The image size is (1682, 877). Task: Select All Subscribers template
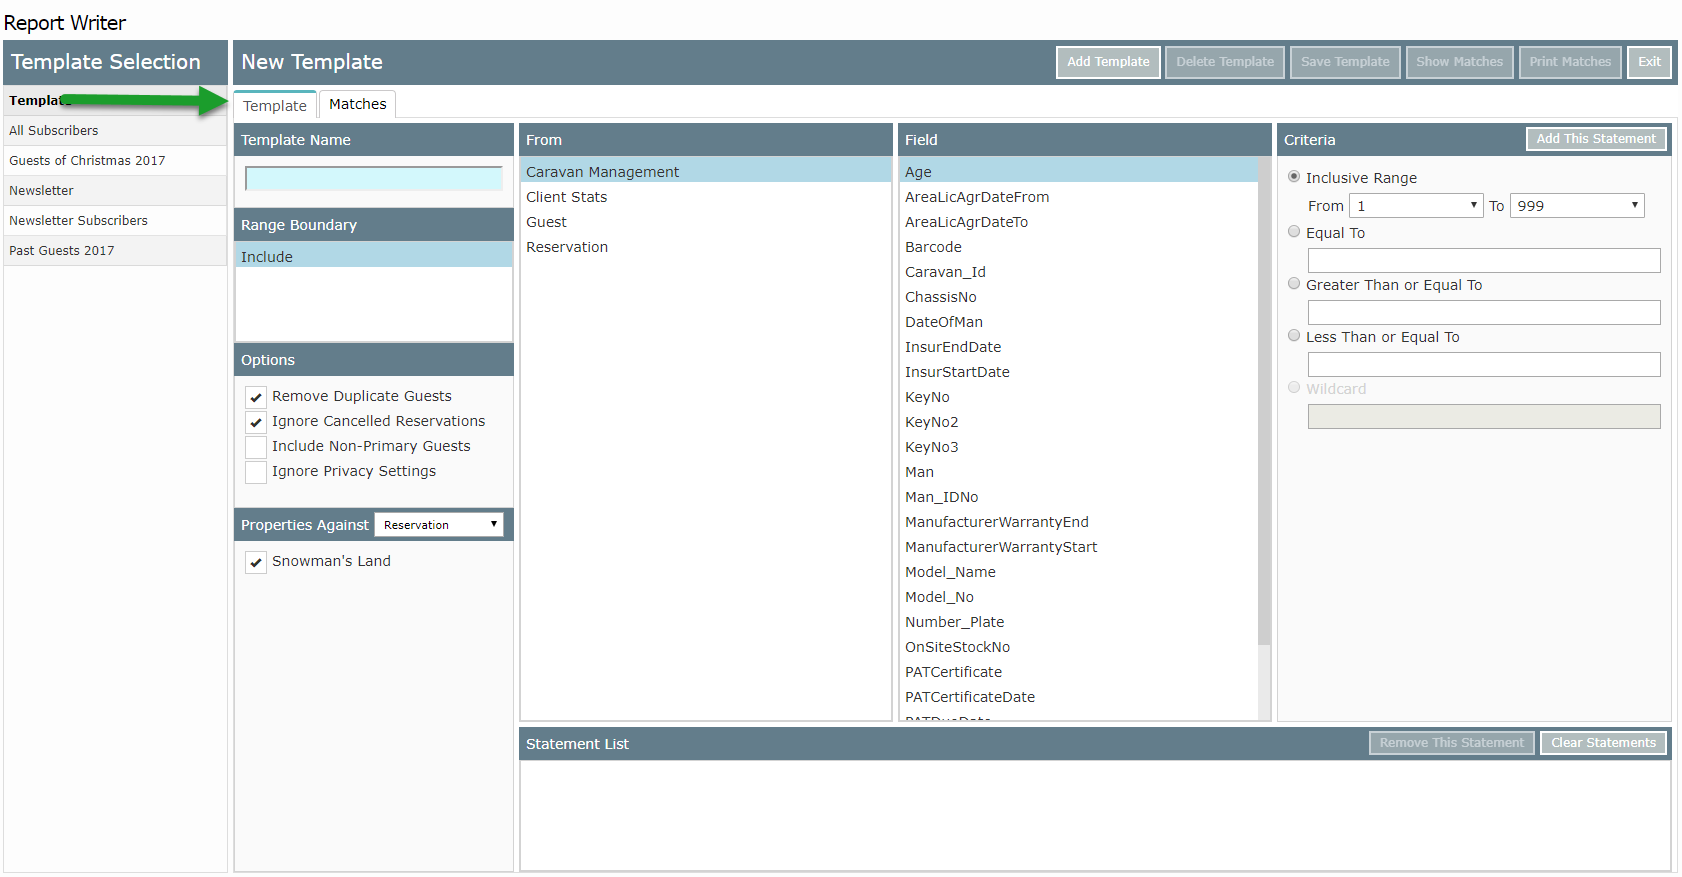[x=115, y=131]
